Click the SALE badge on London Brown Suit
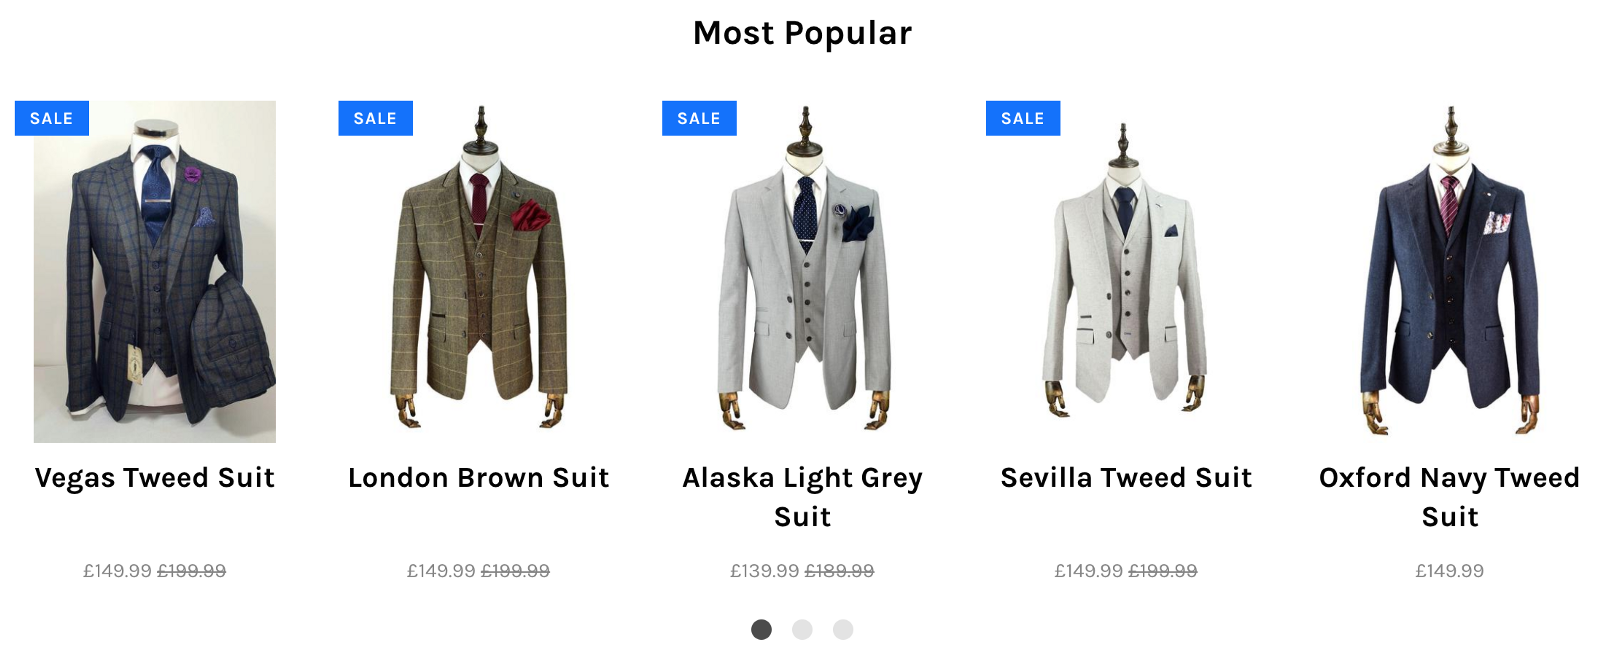The width and height of the screenshot is (1600, 663). point(376,118)
